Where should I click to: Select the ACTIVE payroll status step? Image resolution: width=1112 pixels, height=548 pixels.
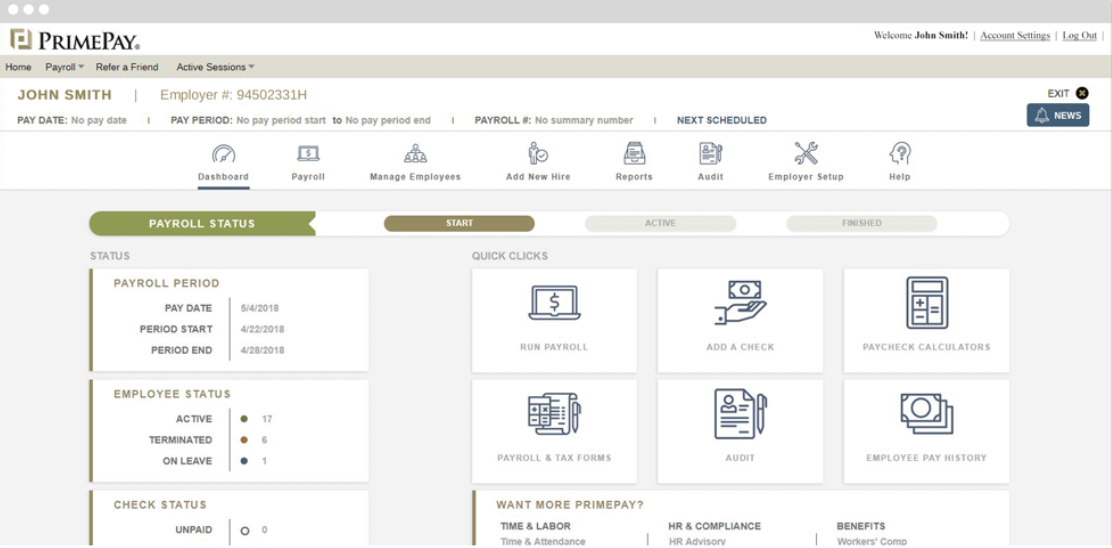pos(660,223)
